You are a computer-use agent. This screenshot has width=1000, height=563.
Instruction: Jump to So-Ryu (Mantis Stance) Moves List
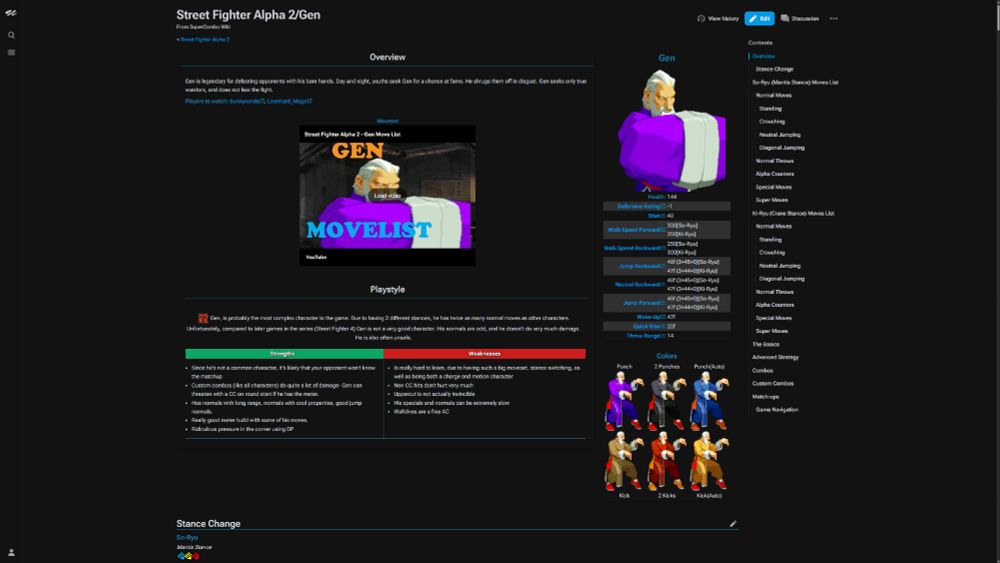tap(795, 82)
